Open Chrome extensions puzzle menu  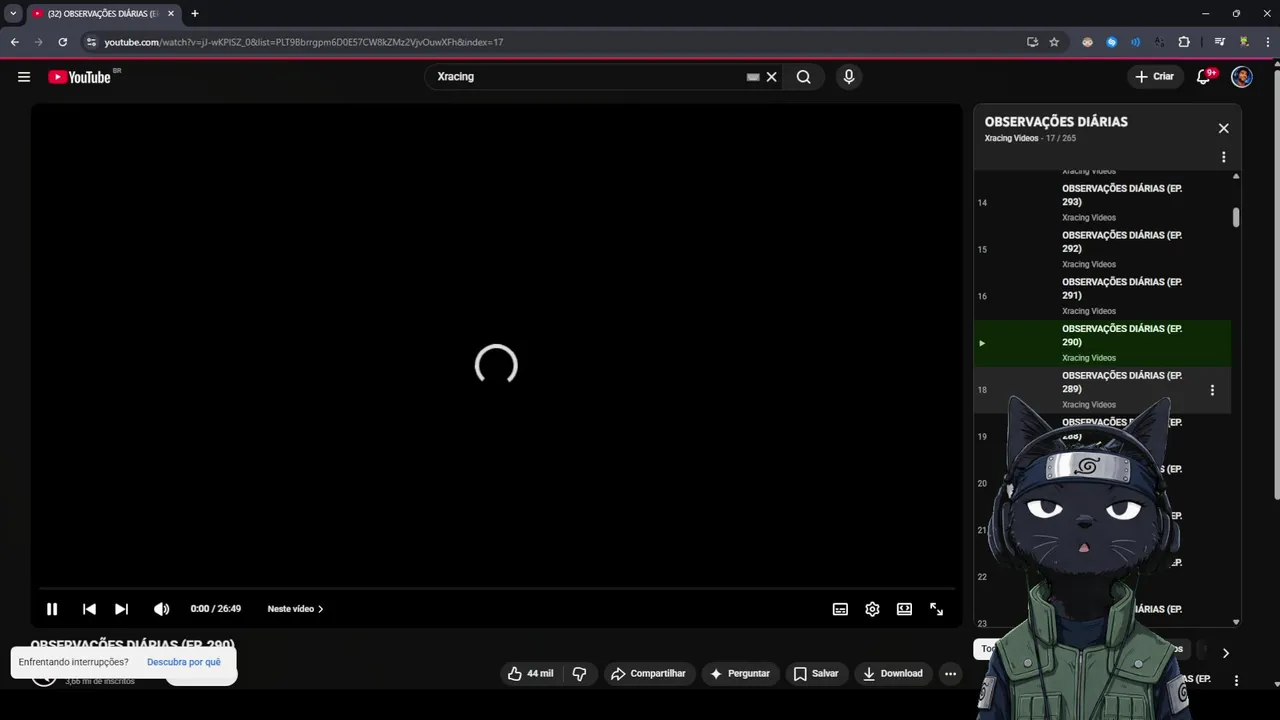[1184, 42]
